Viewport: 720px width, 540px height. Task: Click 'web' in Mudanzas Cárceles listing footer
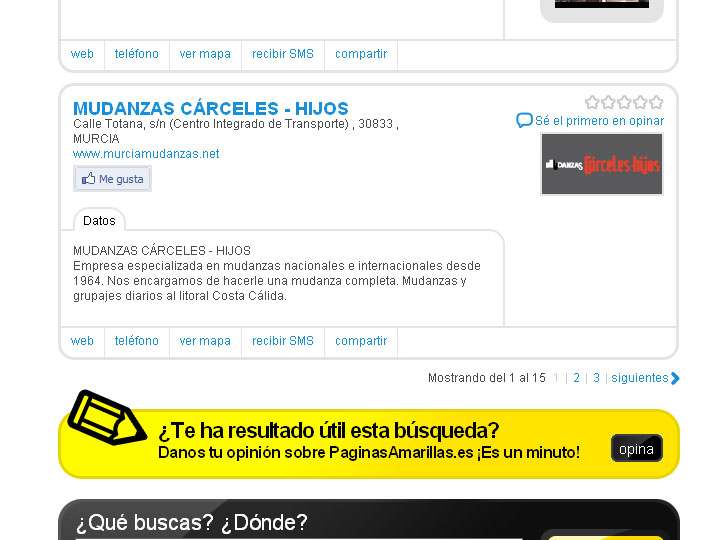pos(82,341)
